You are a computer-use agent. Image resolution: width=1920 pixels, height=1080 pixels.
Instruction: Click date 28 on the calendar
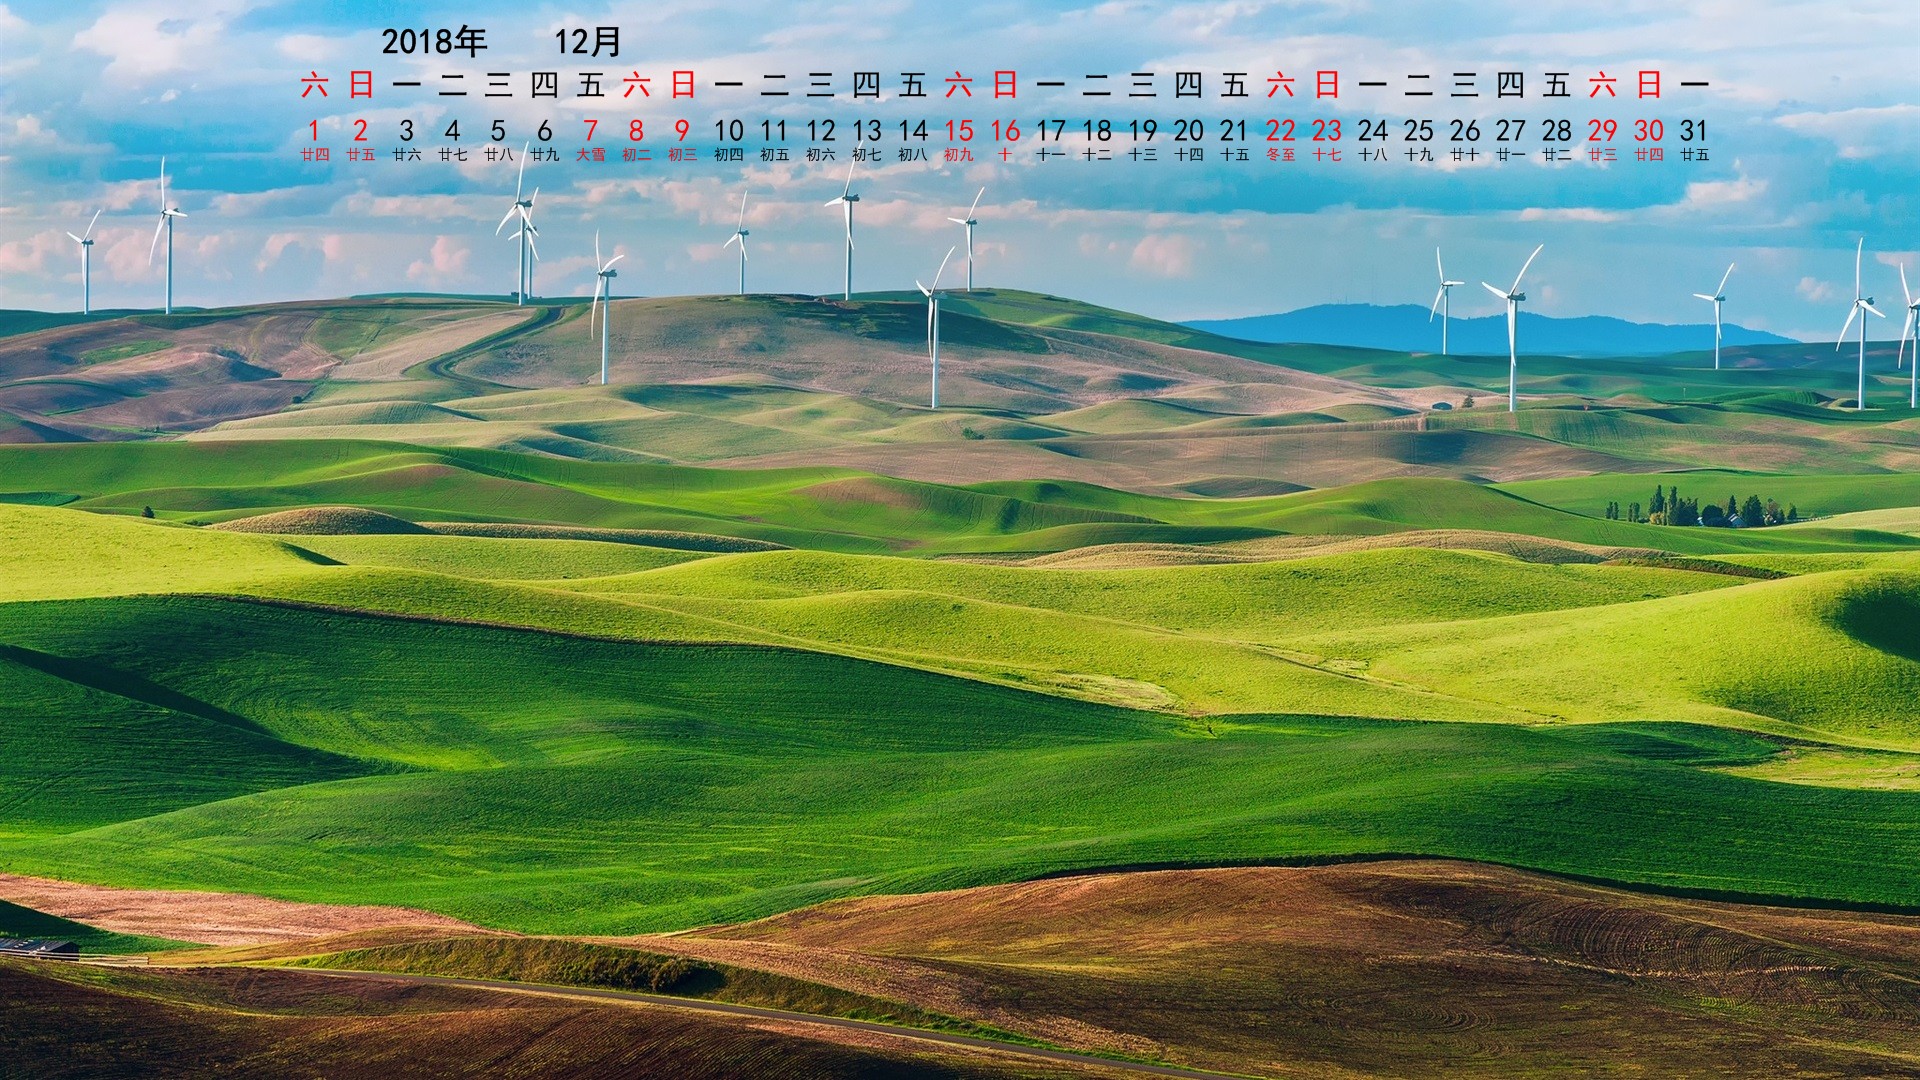point(1556,131)
